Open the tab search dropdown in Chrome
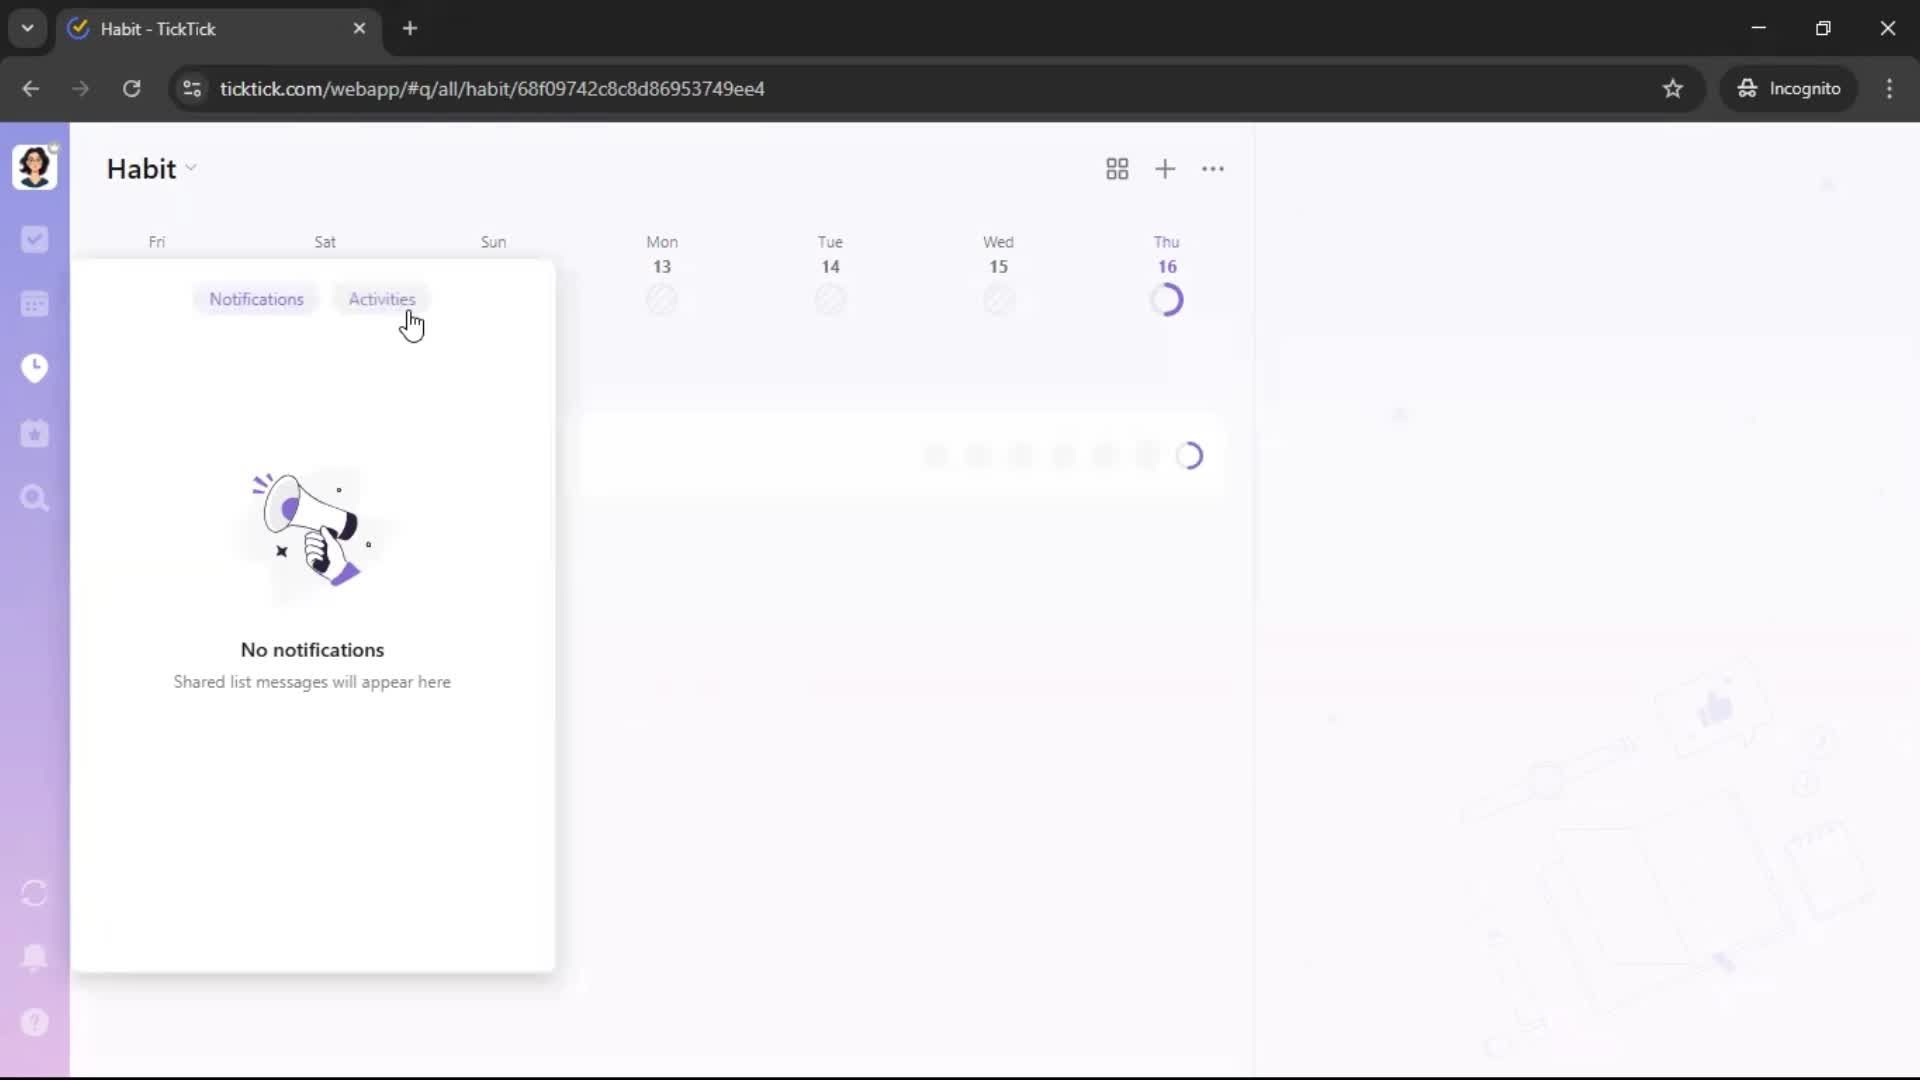This screenshot has height=1080, width=1920. coord(27,28)
